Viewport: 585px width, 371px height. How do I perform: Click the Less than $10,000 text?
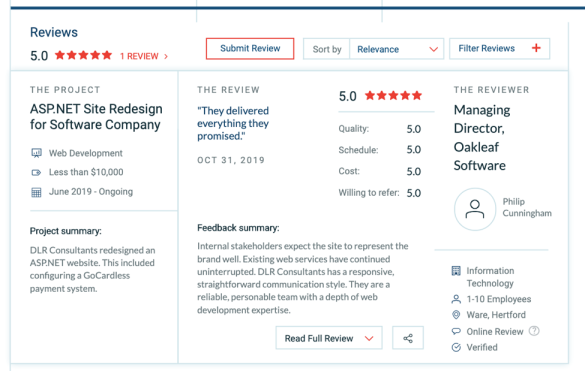pos(86,172)
